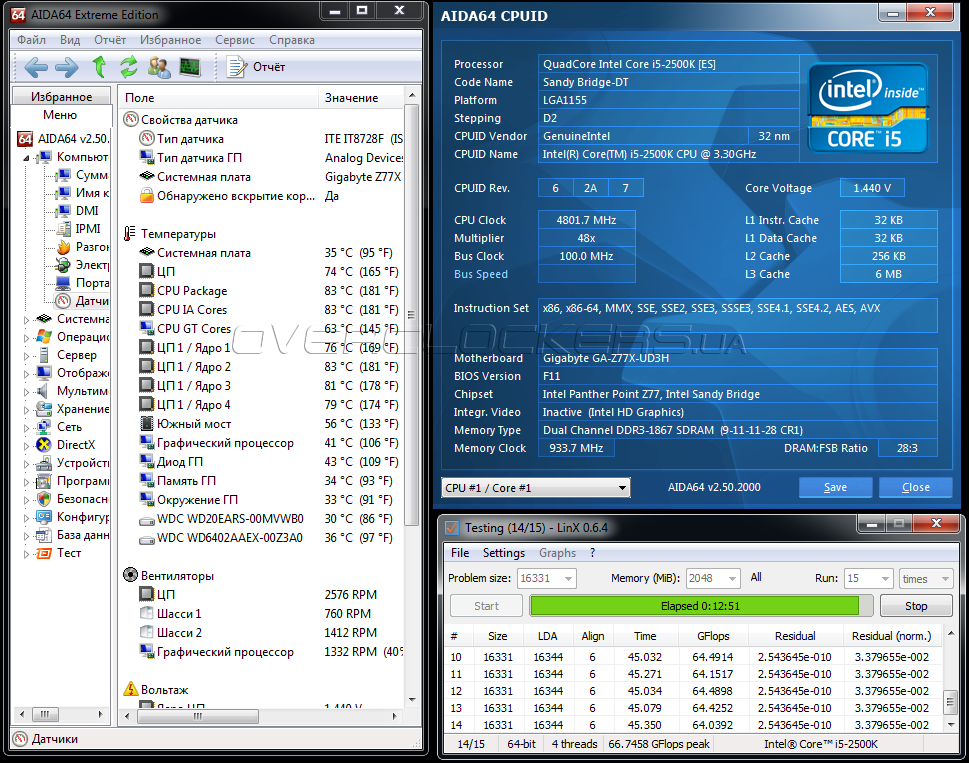Open the Memory (MiB) dropdown in LinX

[x=714, y=579]
